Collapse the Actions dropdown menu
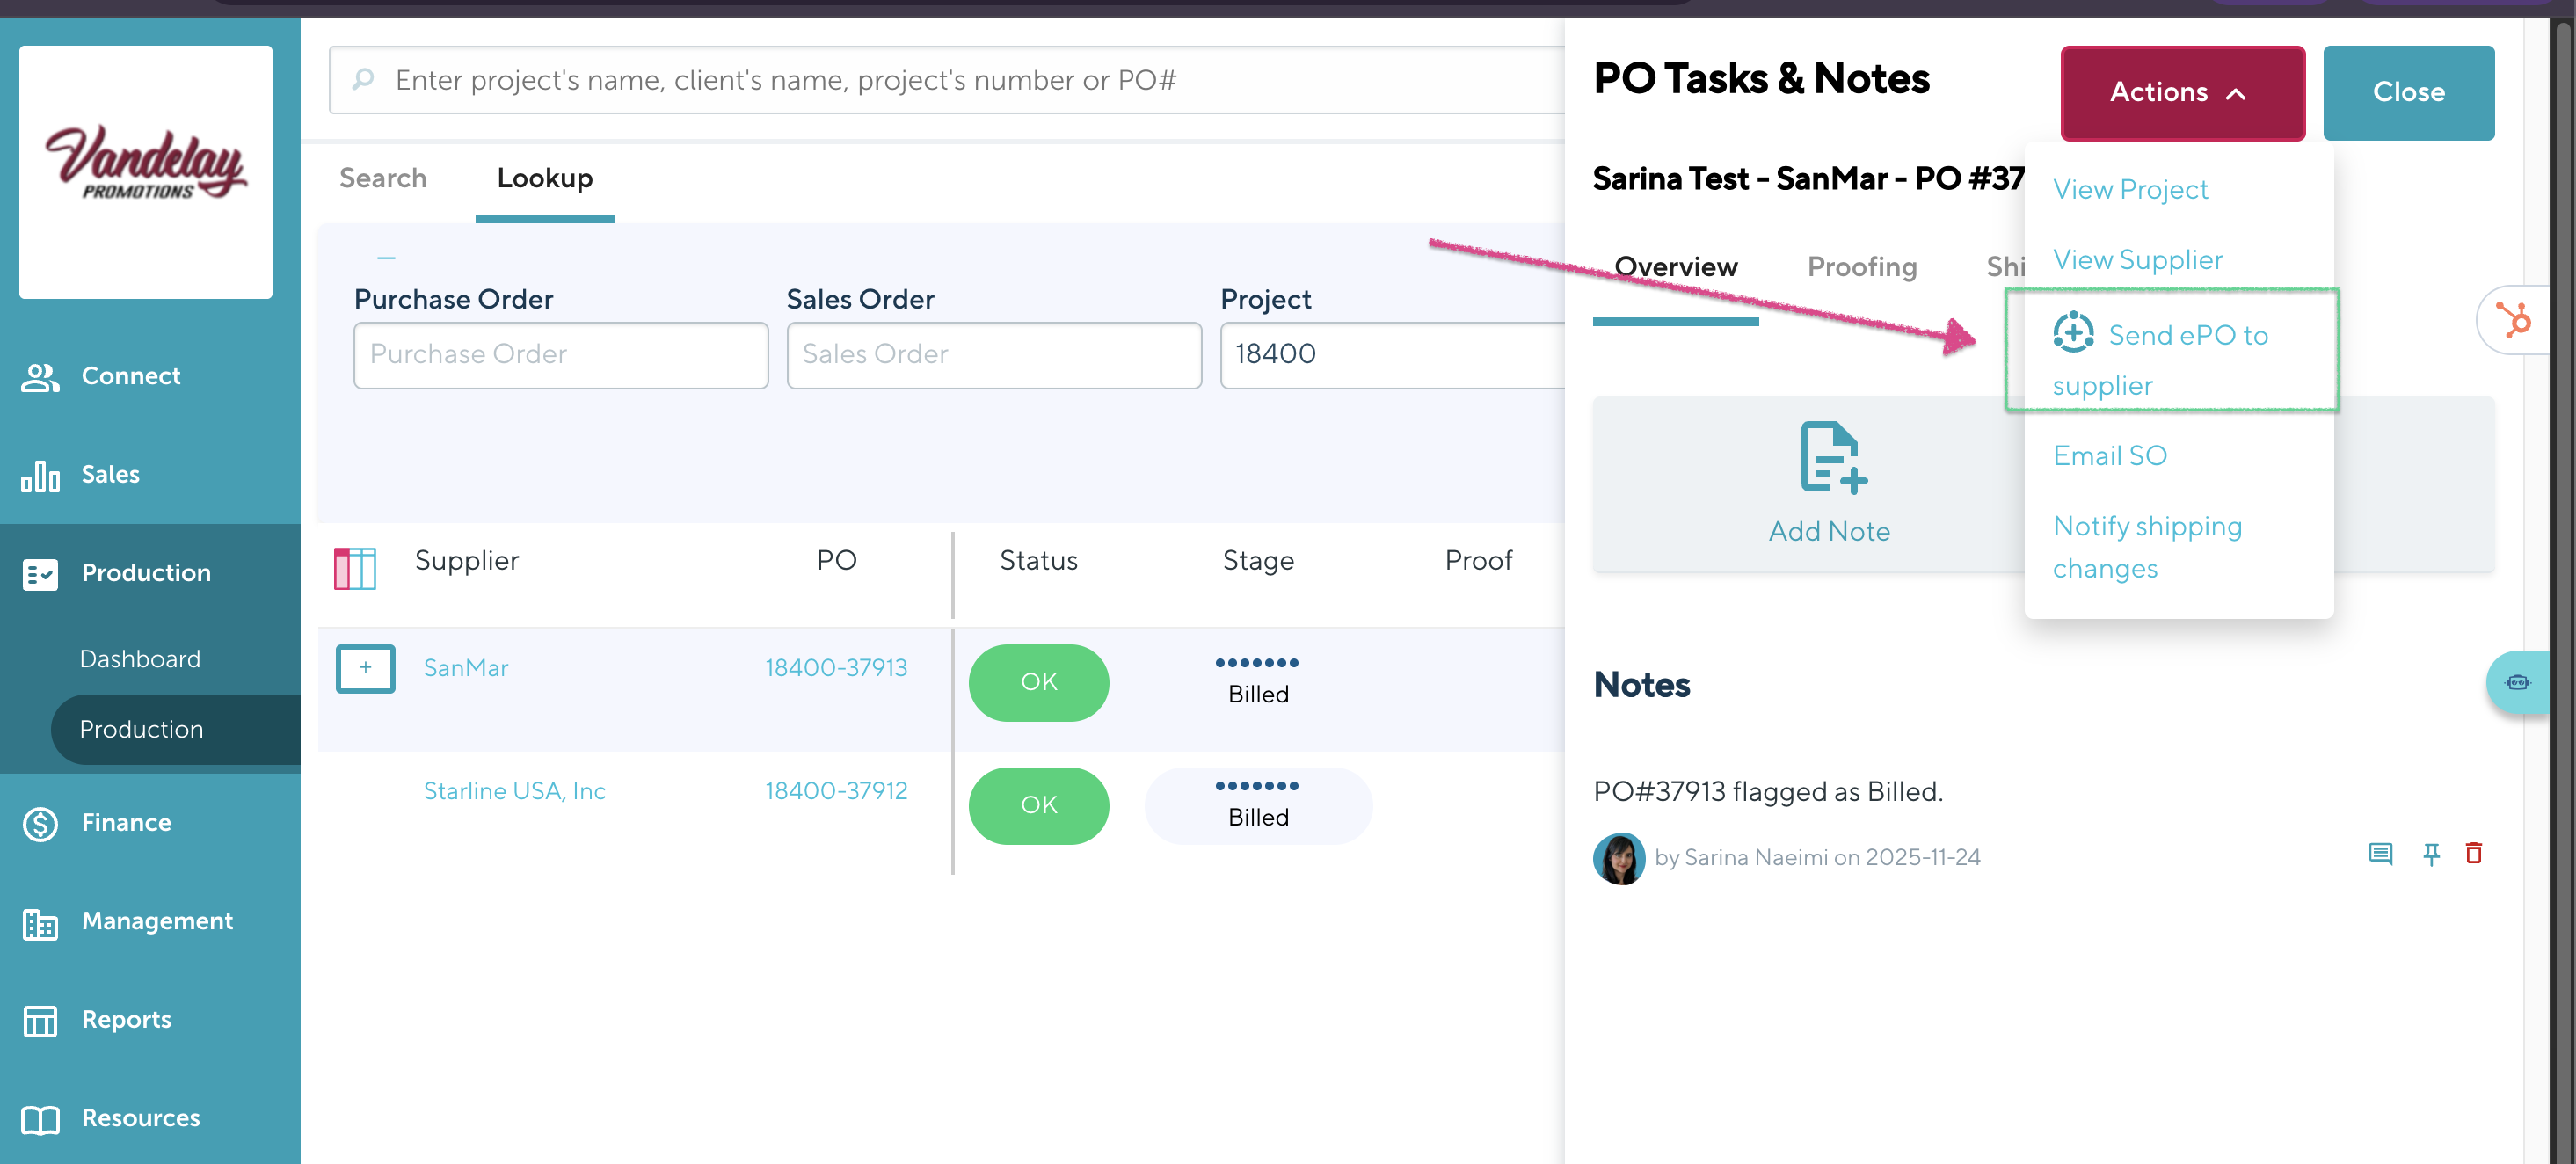2576x1164 pixels. [x=2182, y=92]
